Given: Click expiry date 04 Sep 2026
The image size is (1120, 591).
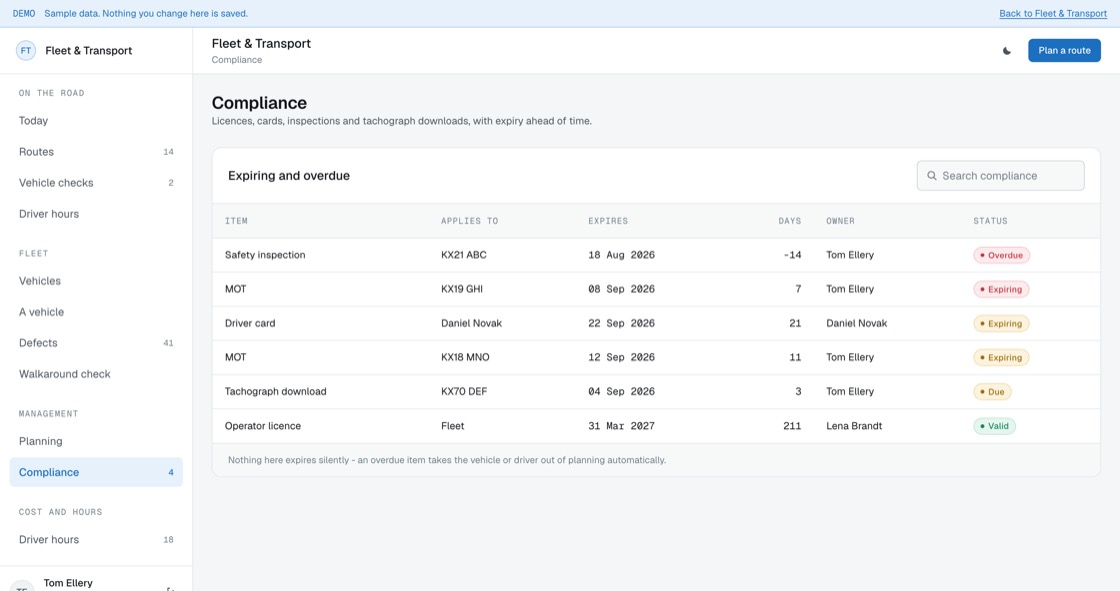Looking at the screenshot, I should (x=621, y=392).
